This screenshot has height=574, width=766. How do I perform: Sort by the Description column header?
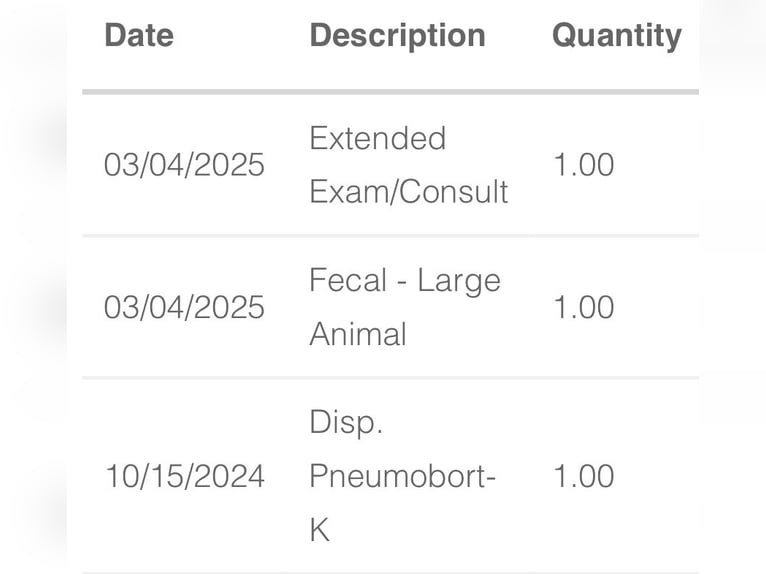pyautogui.click(x=397, y=36)
